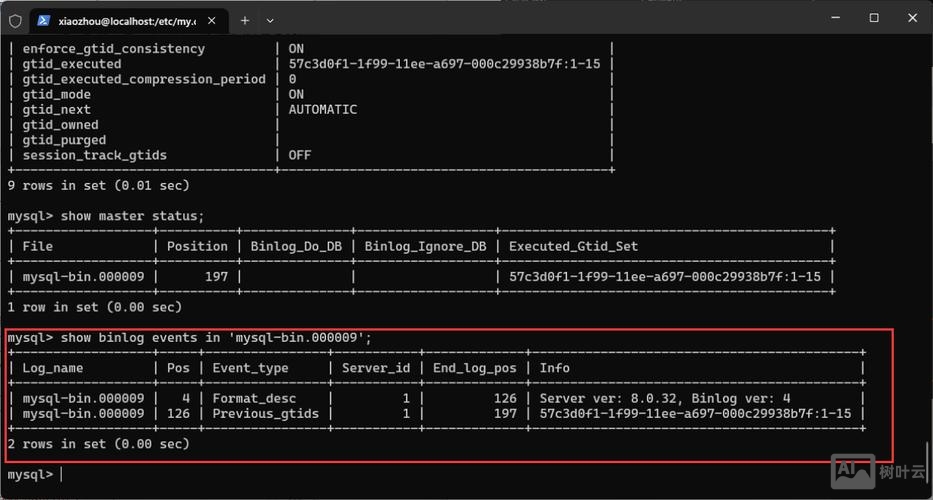This screenshot has height=500, width=933.
Task: Select the xiaozhou@localhost terminal tab
Action: coord(128,21)
